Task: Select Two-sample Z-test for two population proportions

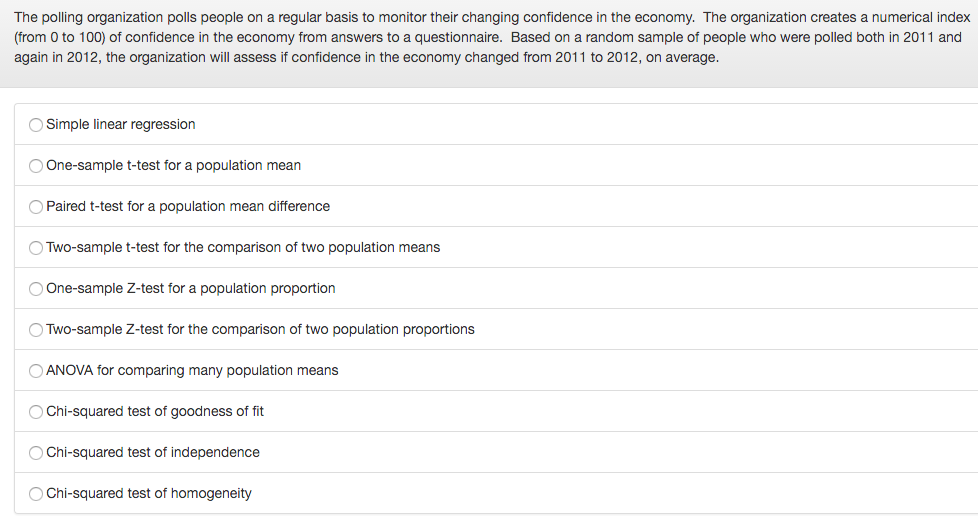Action: click(36, 330)
